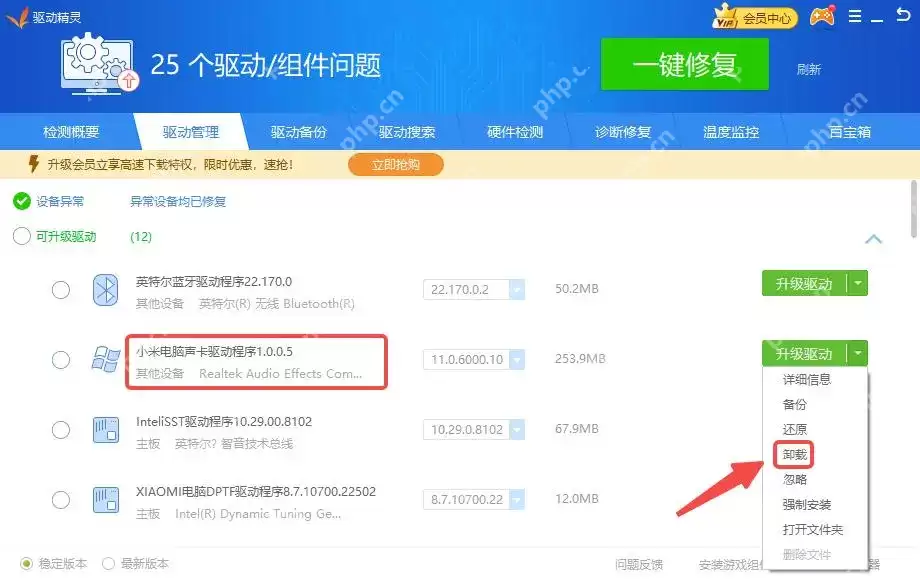Choose 打开文件夹 from the dropdown menu
Image resolution: width=920 pixels, height=580 pixels.
(x=813, y=530)
